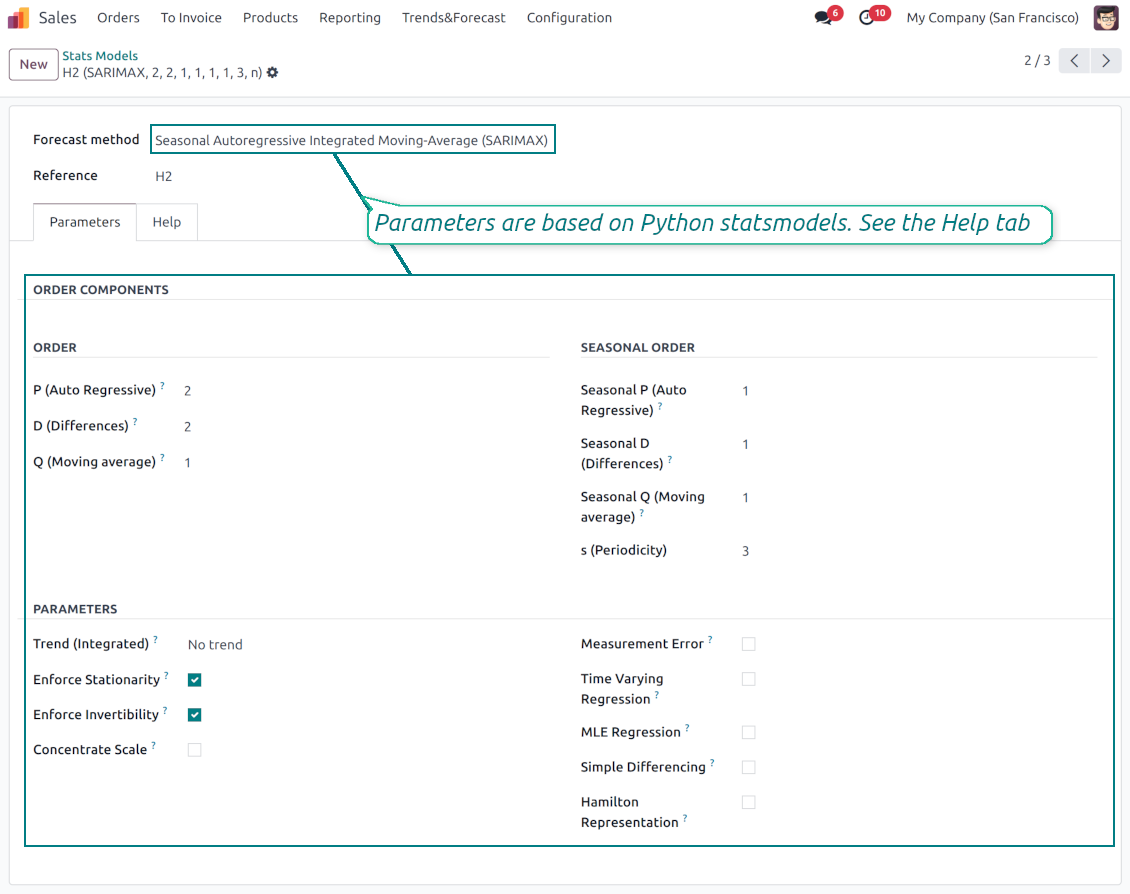Open the Trend (Integrated) No trend selector
Screen dimensions: 1130x894
click(215, 645)
